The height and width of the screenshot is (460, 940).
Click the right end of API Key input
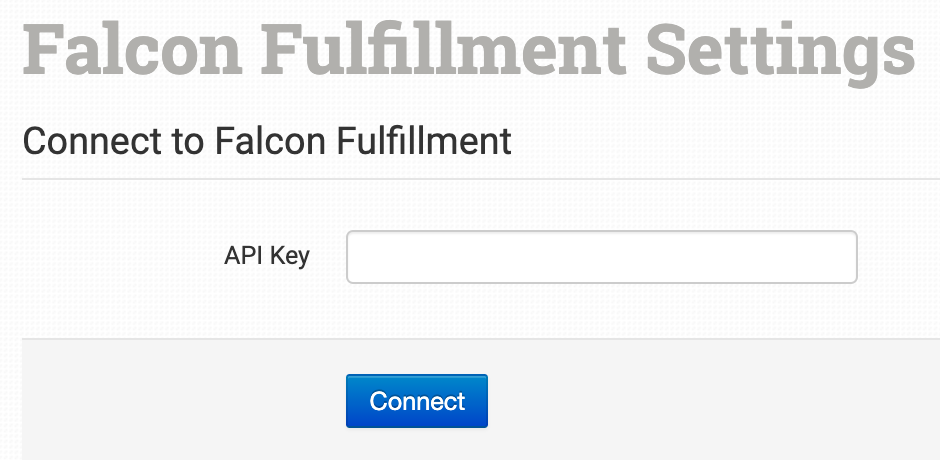click(x=848, y=257)
